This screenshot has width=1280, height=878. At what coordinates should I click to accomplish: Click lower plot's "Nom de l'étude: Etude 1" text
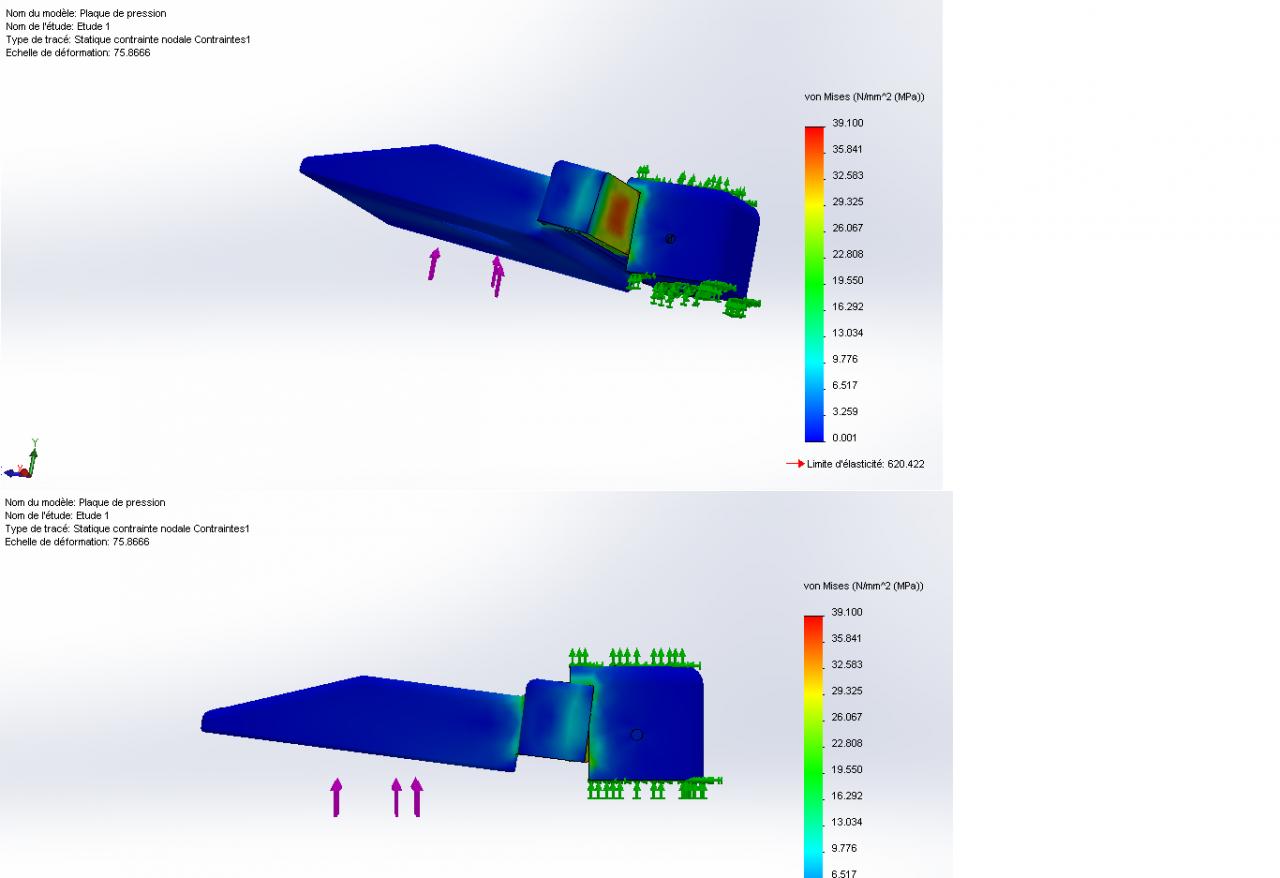click(58, 515)
